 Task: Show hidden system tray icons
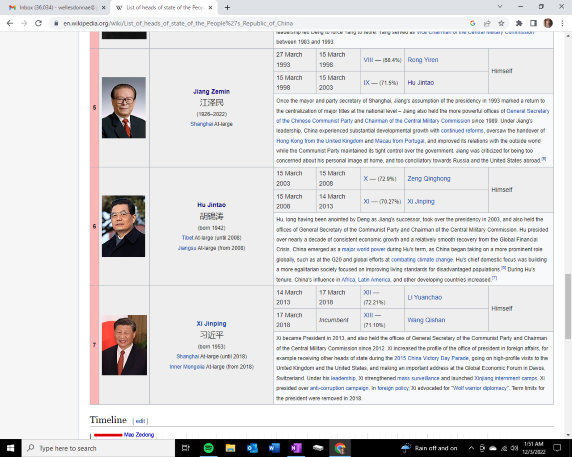click(471, 448)
